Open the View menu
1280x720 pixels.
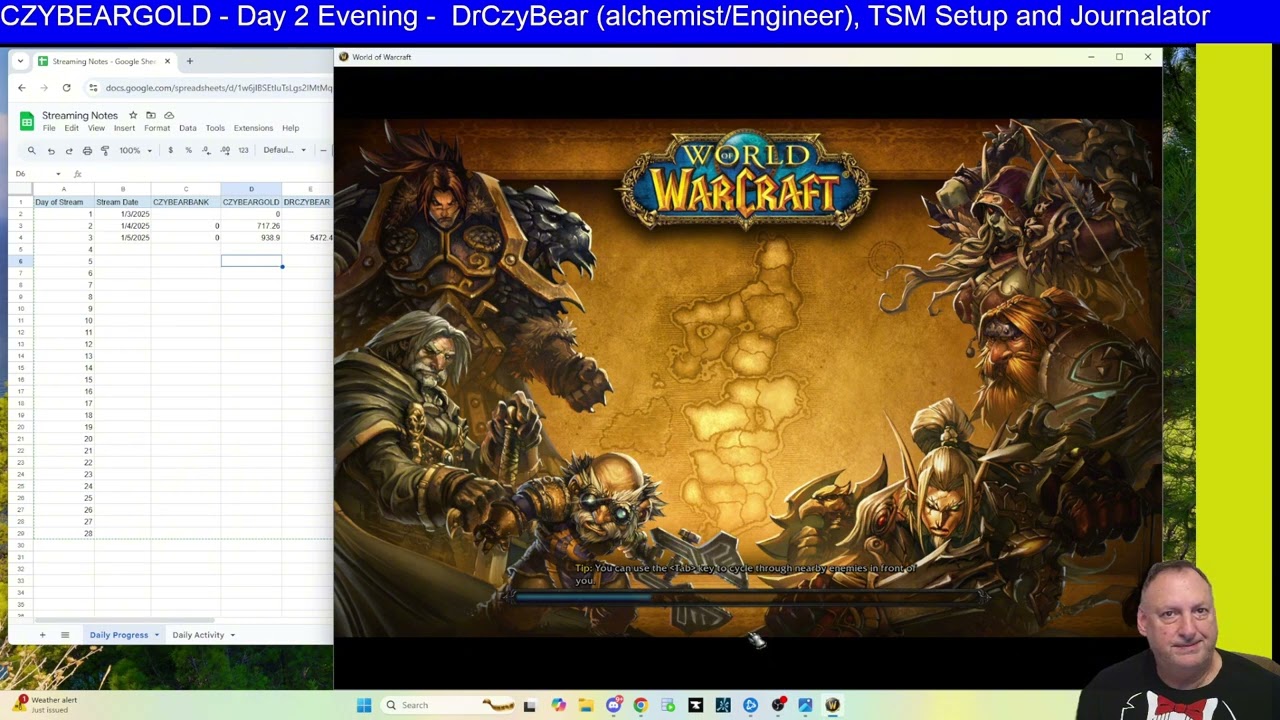point(96,128)
